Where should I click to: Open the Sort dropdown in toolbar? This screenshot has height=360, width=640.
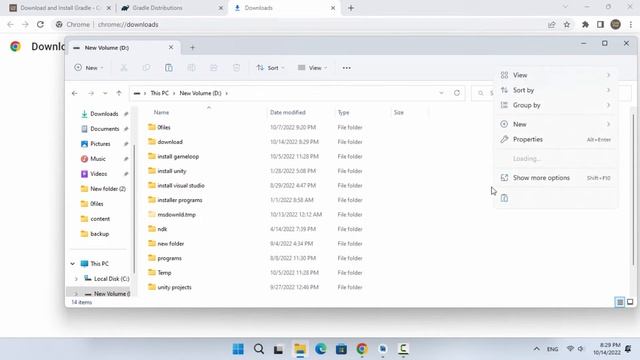(270, 68)
